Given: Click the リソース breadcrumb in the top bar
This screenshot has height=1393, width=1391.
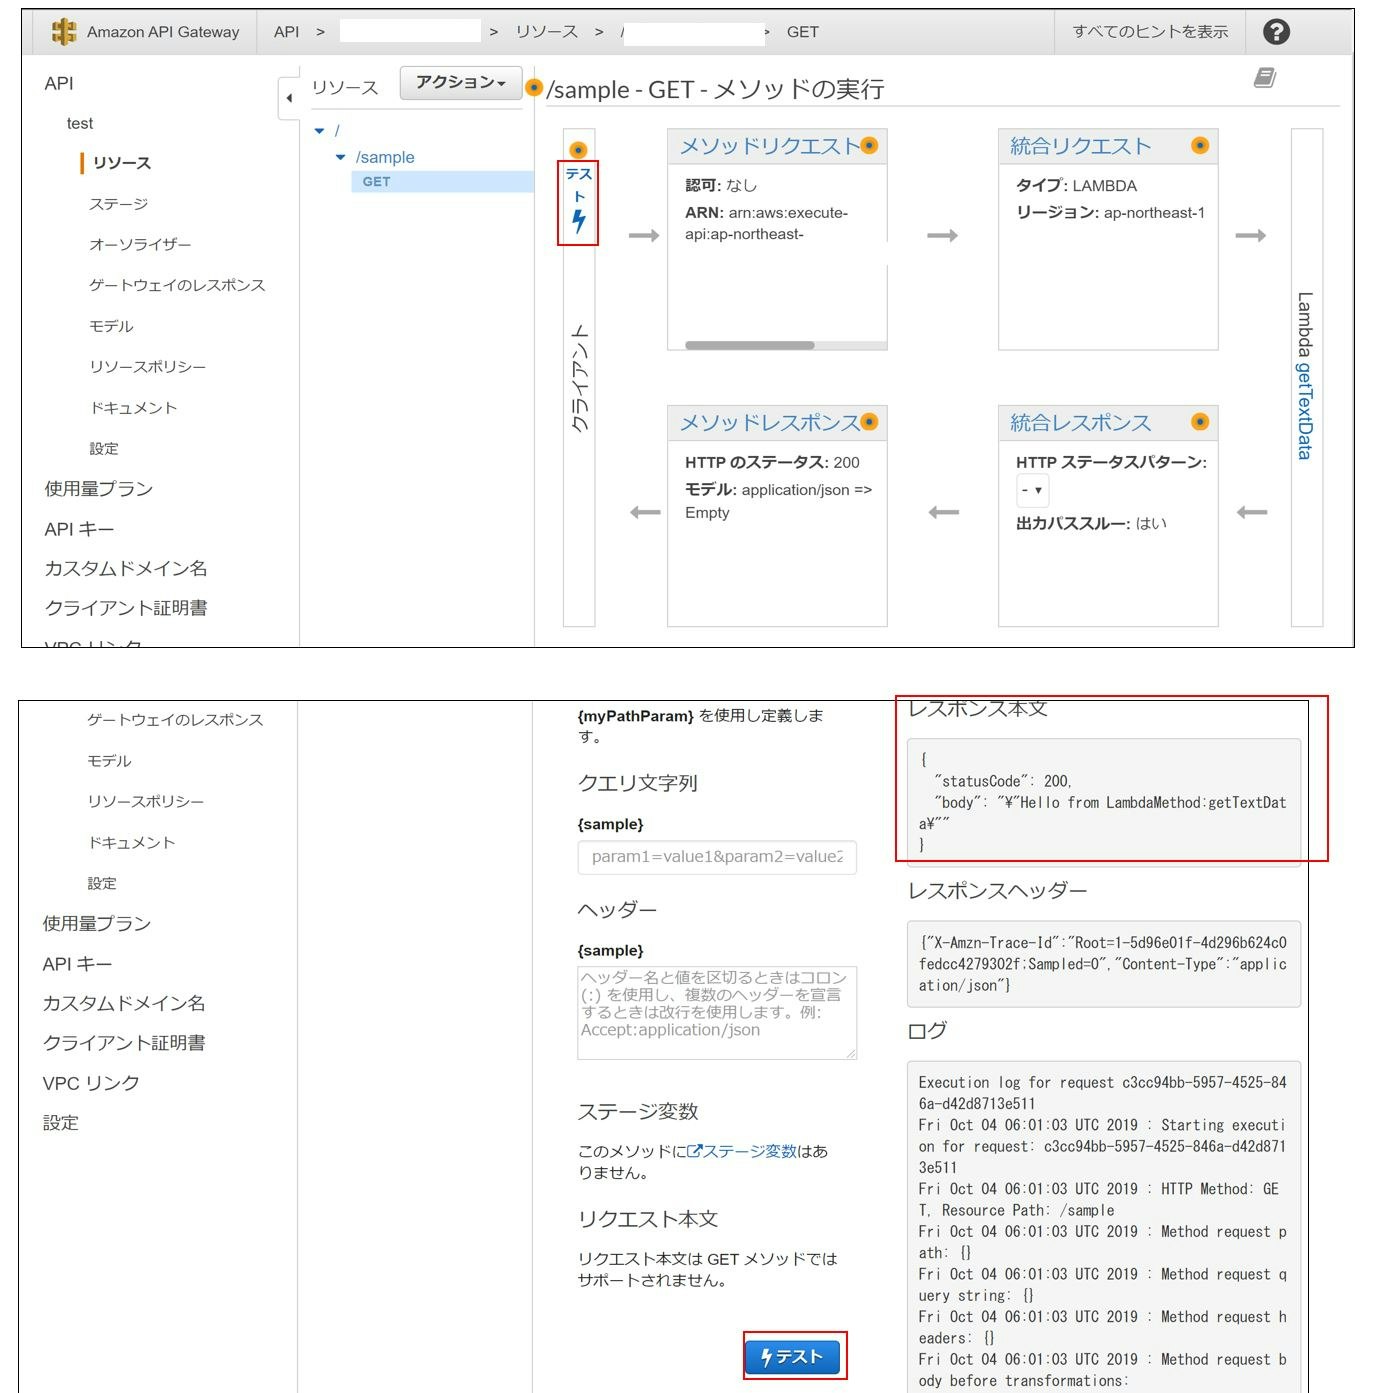Looking at the screenshot, I should pyautogui.click(x=547, y=32).
